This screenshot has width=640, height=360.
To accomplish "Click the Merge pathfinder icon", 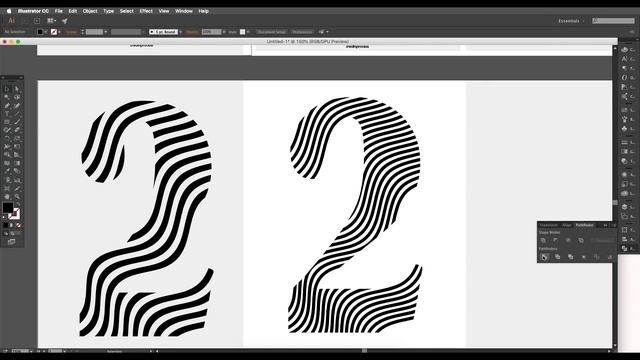I will point(570,257).
